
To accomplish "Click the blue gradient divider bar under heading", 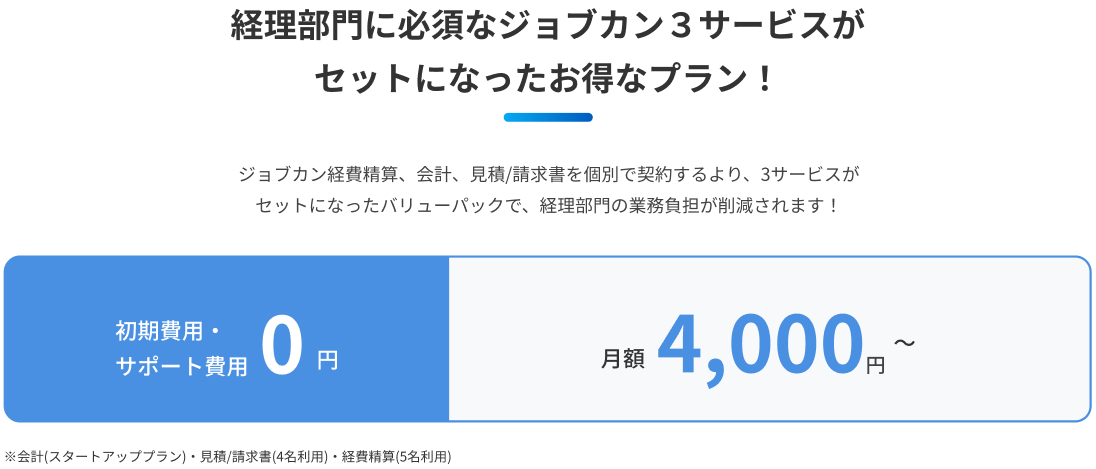I will coord(548,117).
